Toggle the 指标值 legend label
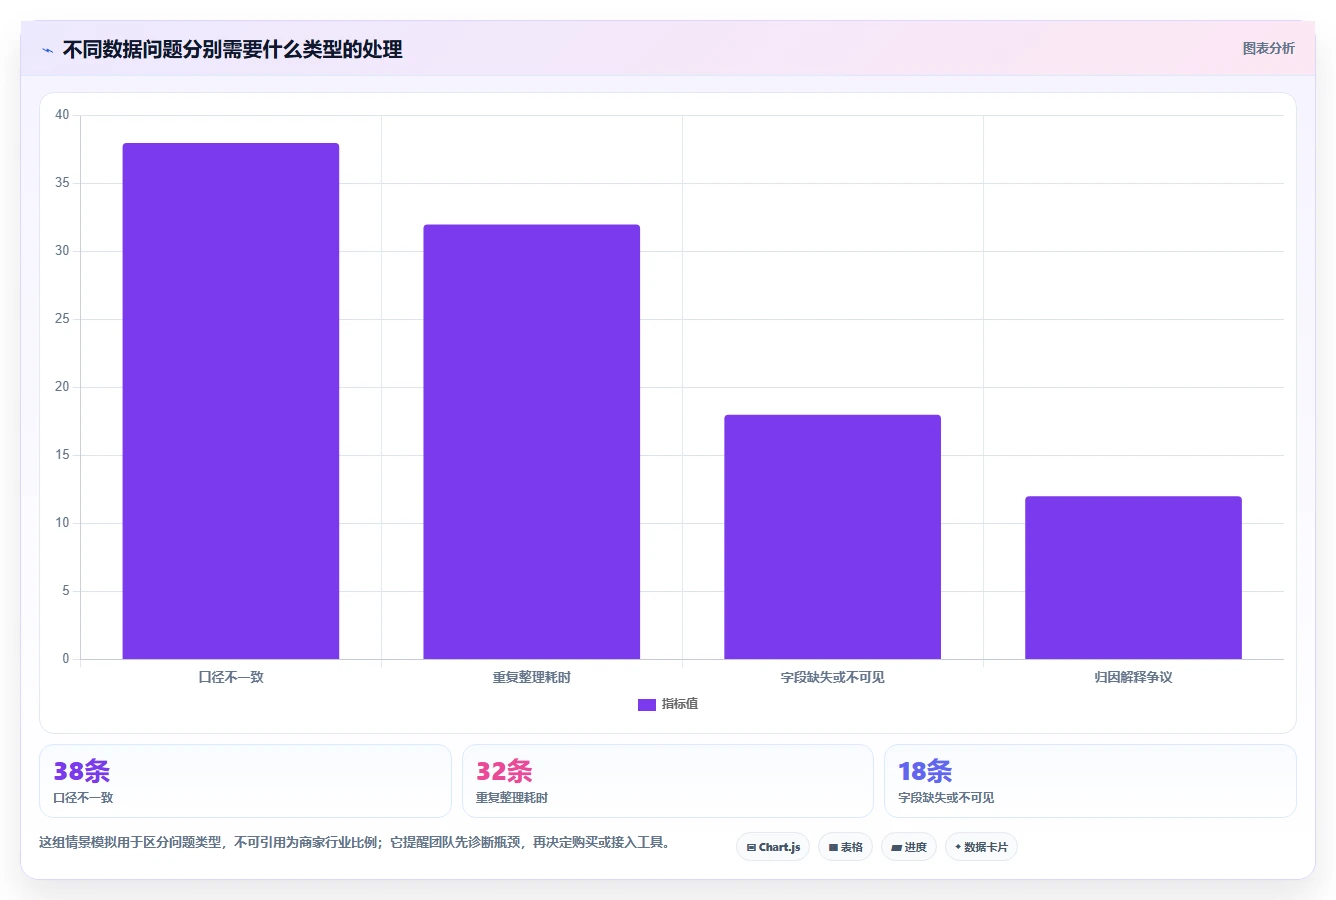This screenshot has width=1336, height=900. point(680,705)
